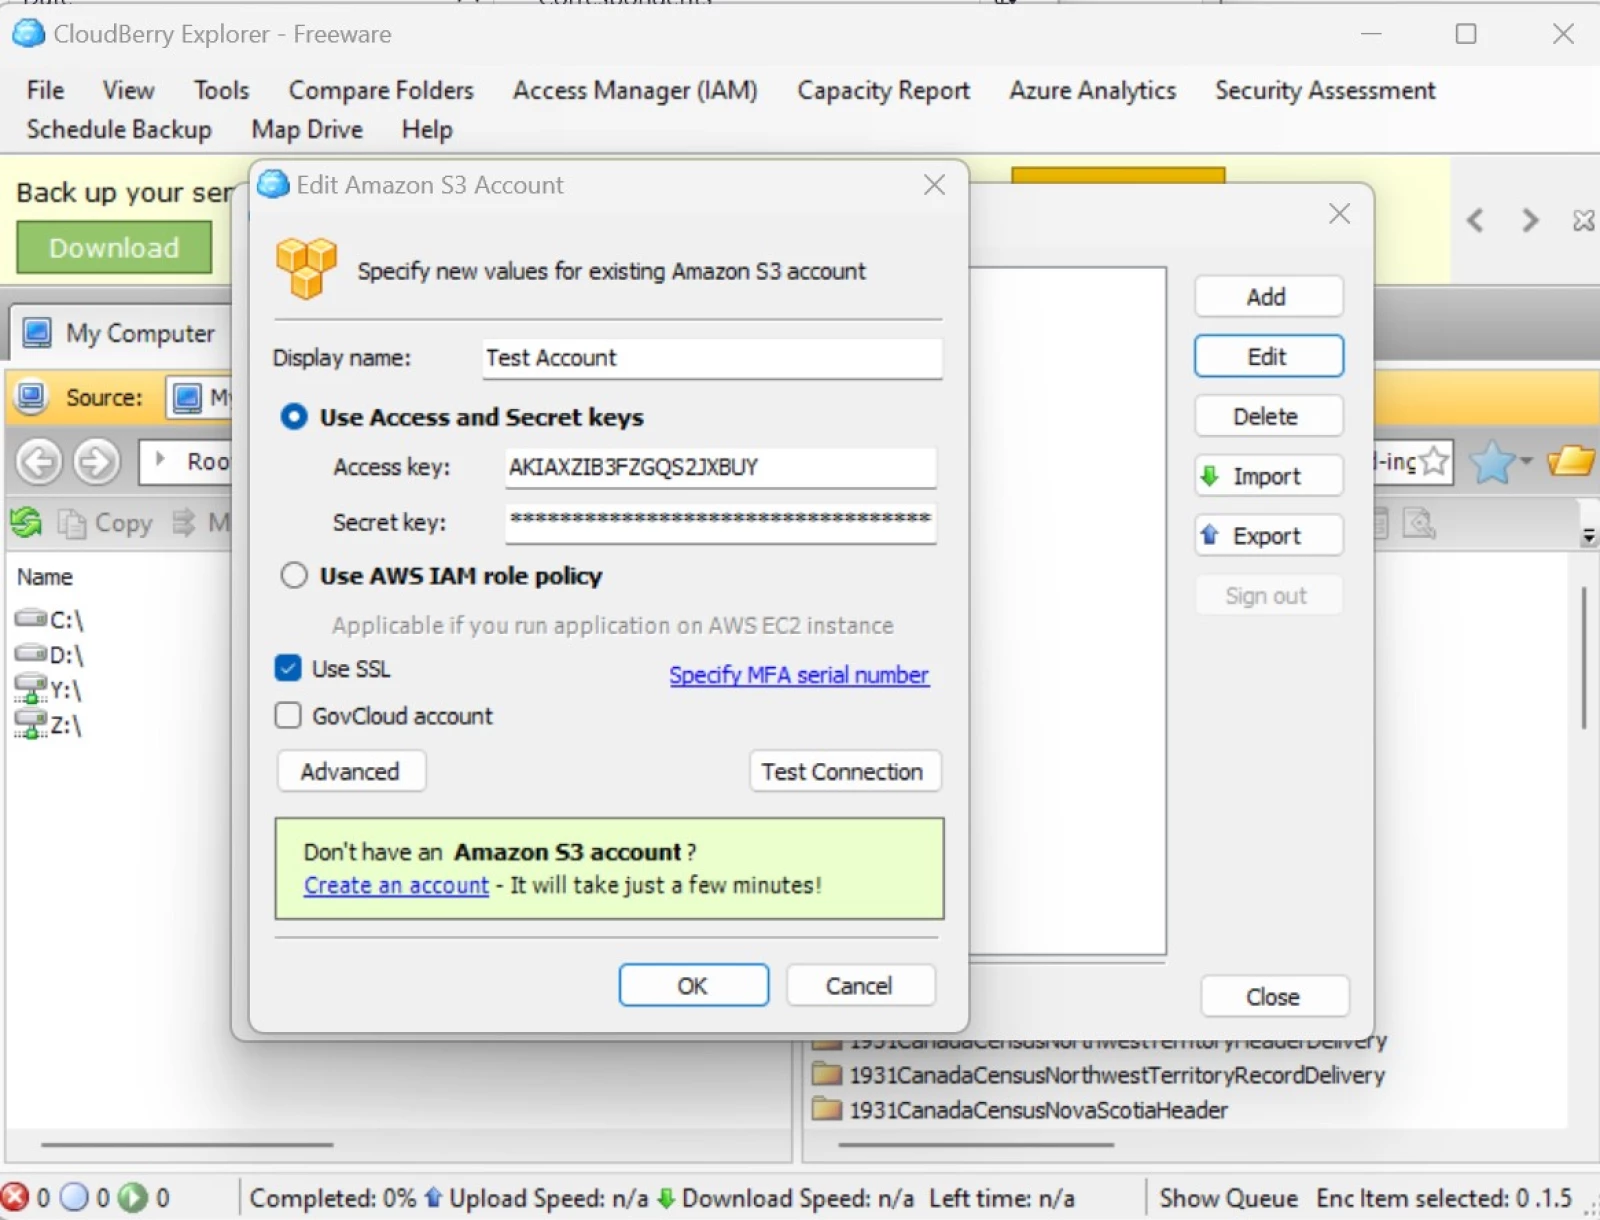Click the toolbar overflow arrow at right
1600x1220 pixels.
[1588, 537]
